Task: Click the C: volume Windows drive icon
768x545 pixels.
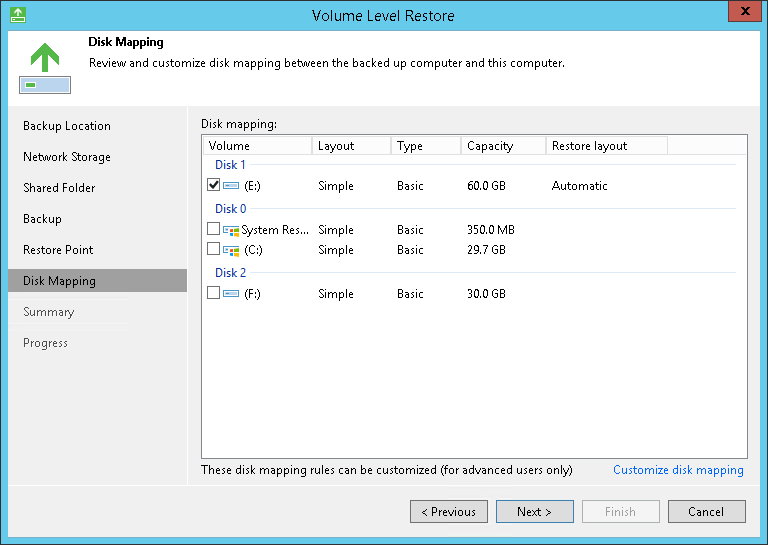Action: pos(231,249)
